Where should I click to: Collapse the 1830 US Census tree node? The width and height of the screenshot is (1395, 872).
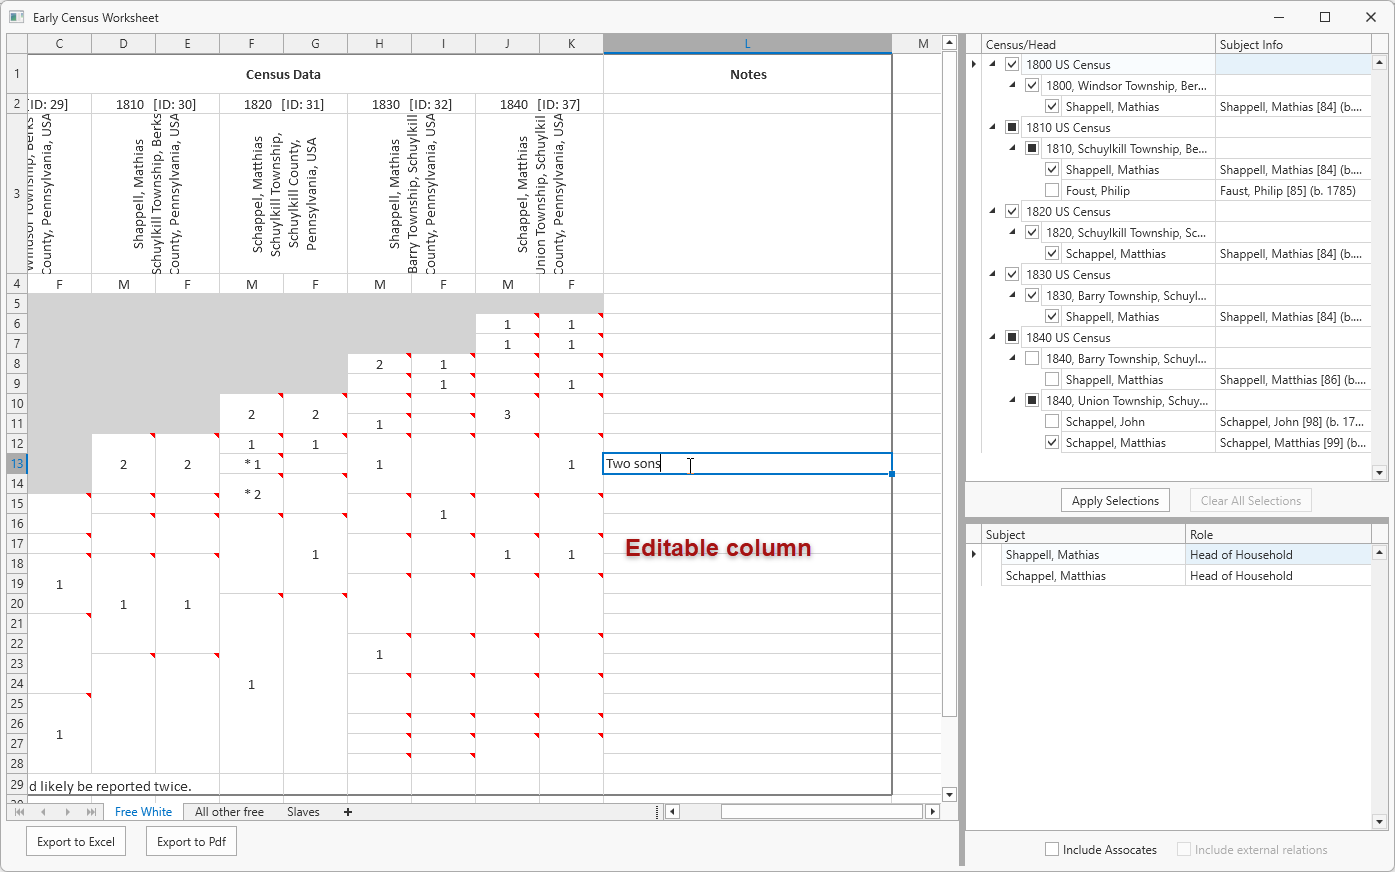(993, 274)
